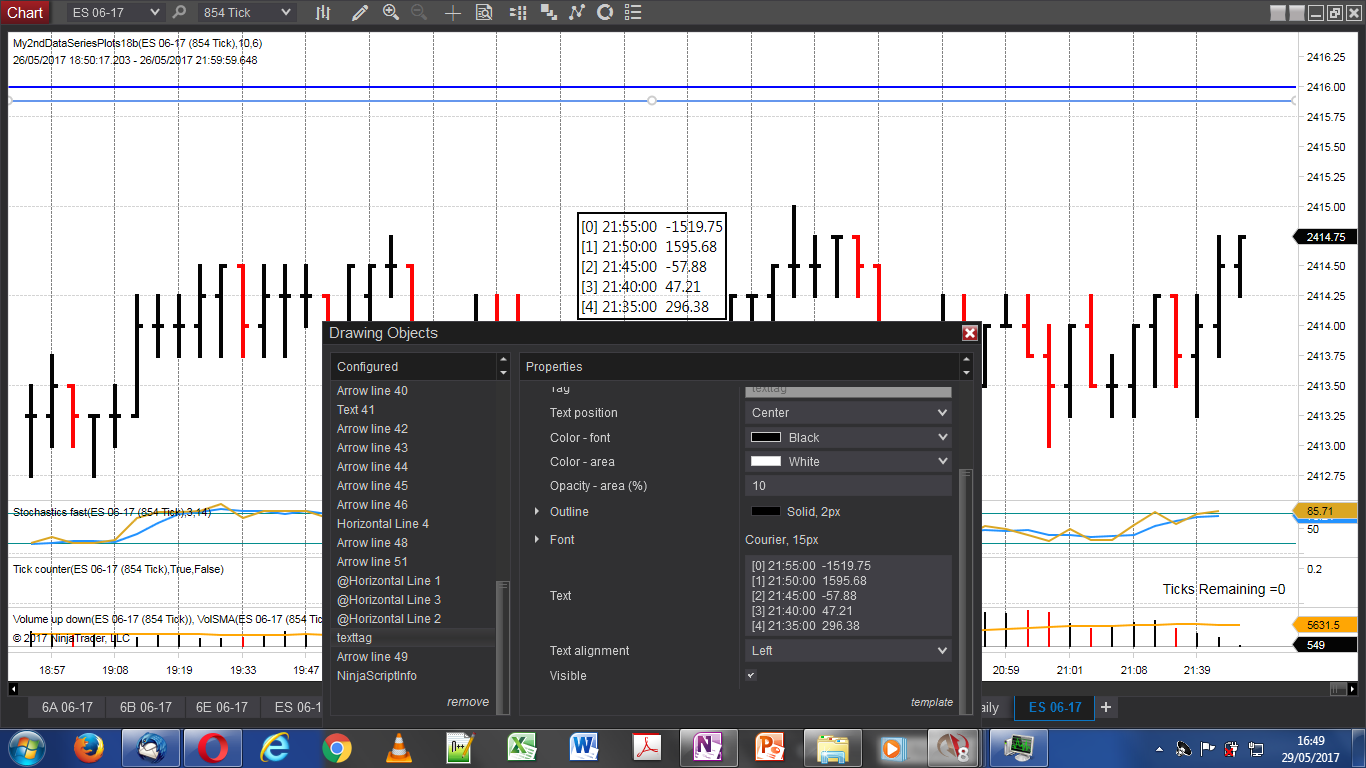Click into the multi-line Text field
The height and width of the screenshot is (768, 1366).
[849, 595]
